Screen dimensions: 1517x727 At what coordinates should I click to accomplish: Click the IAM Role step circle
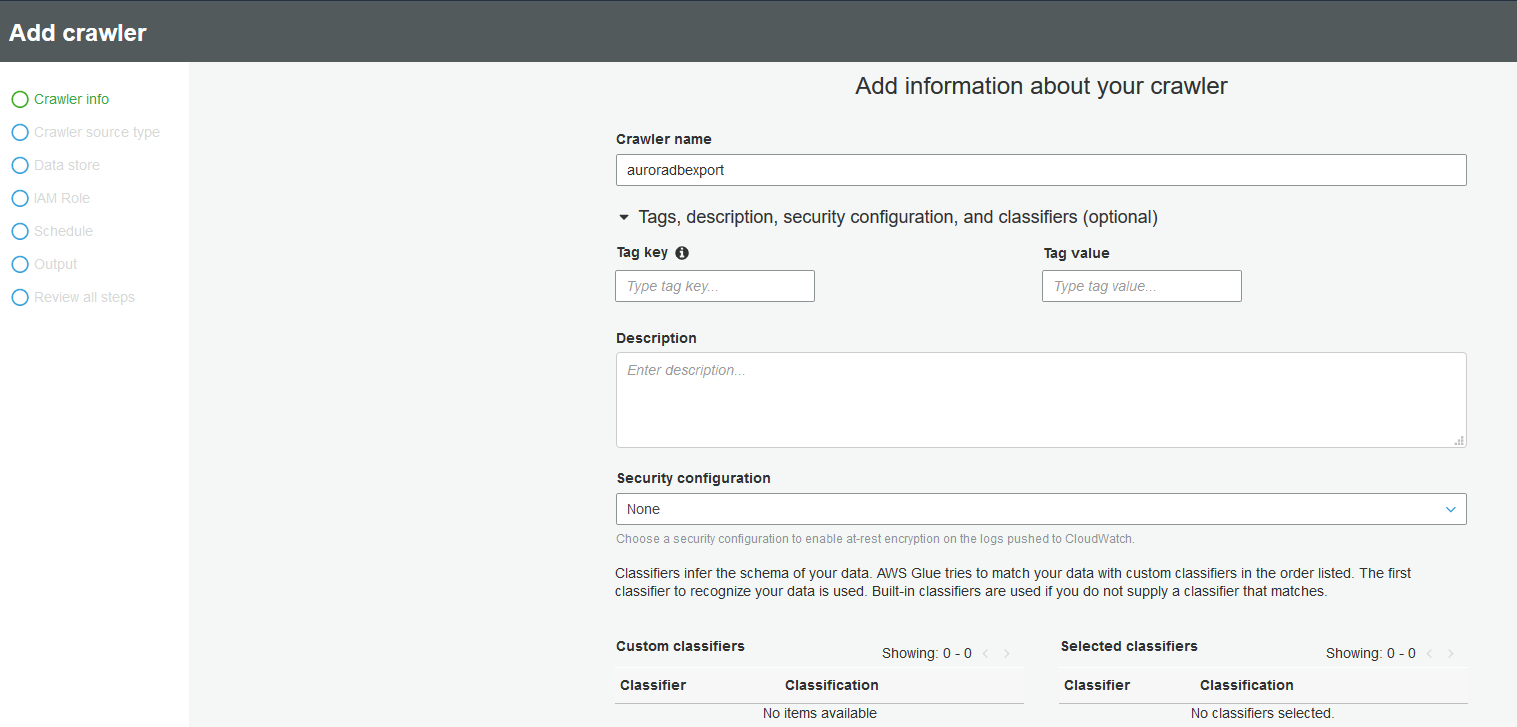[20, 198]
